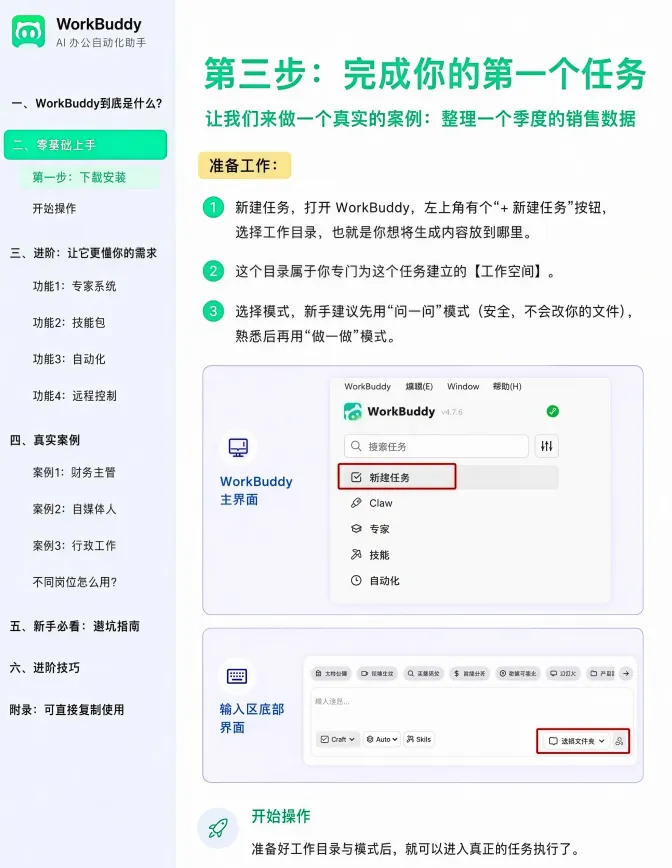Open 功能1:专家系统 in the outline
This screenshot has height=868, width=672.
[x=75, y=286]
